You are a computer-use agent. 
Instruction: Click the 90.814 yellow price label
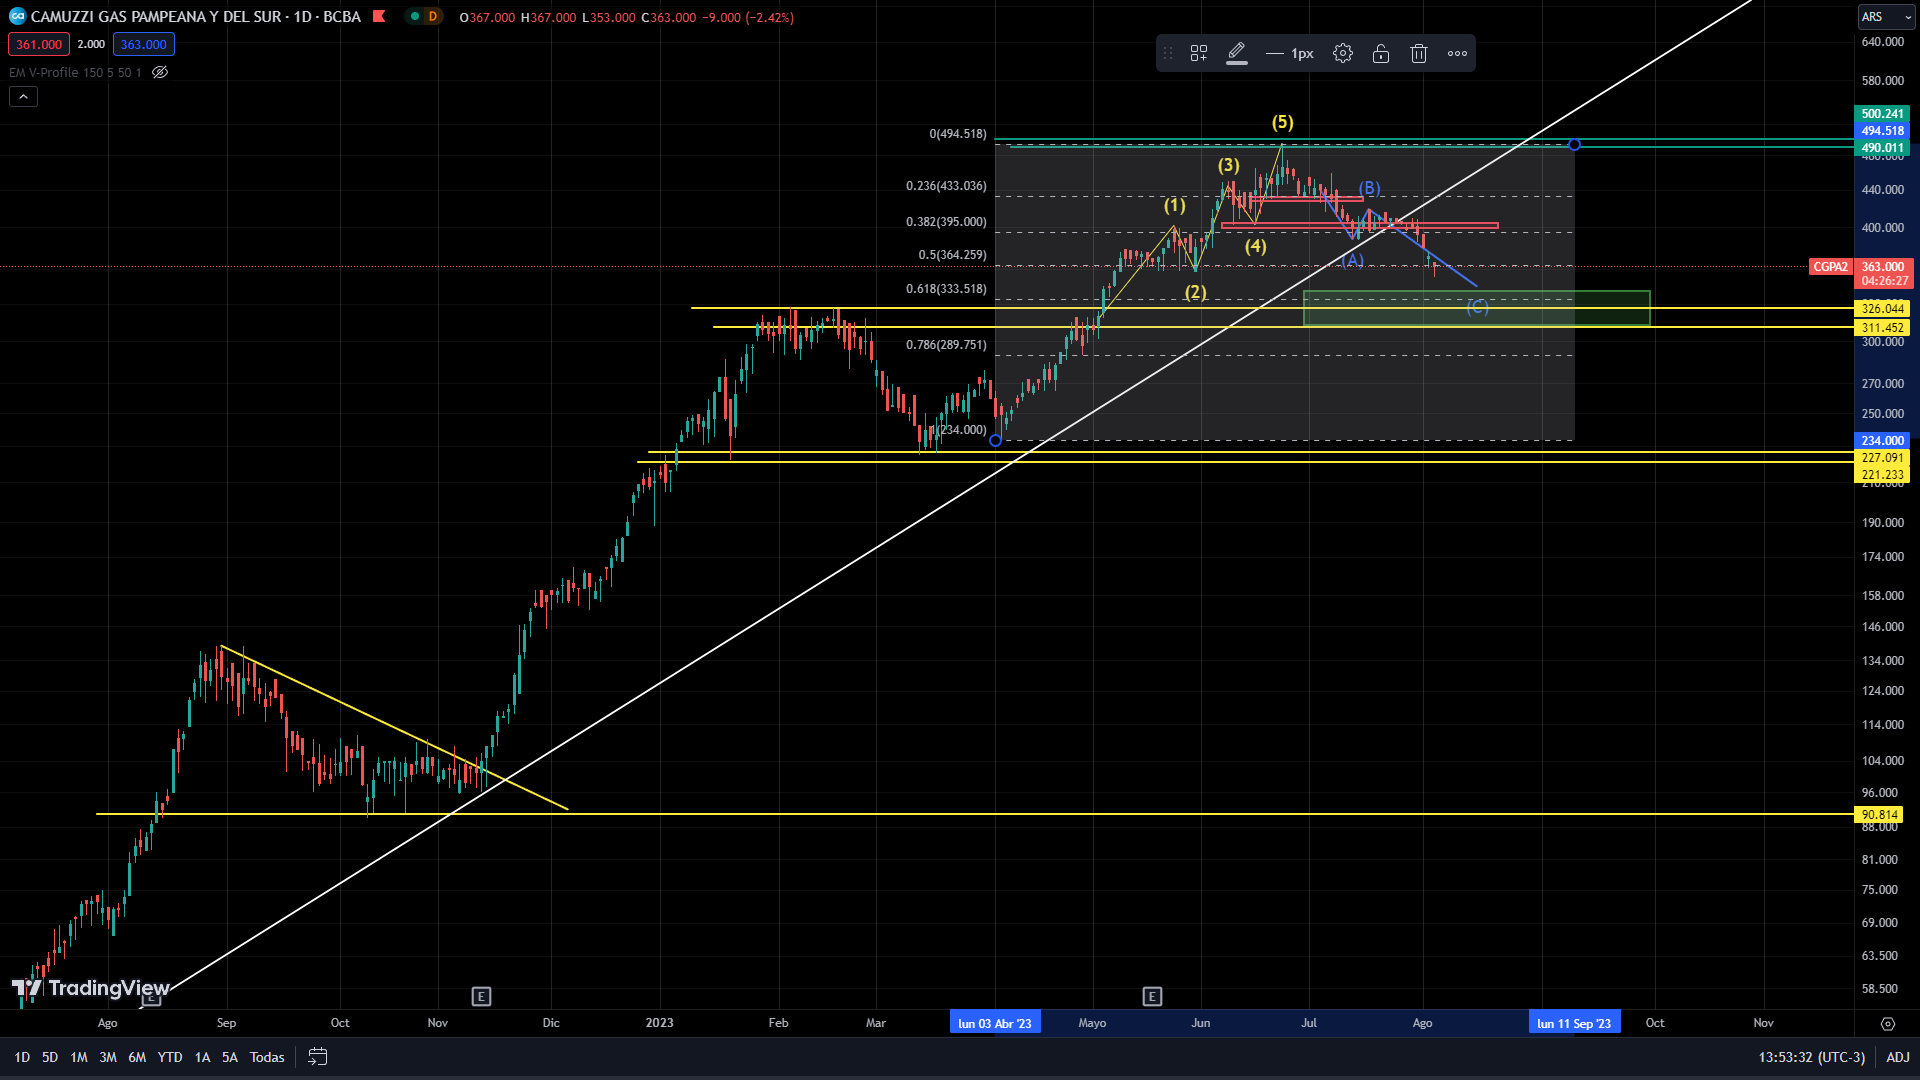1880,815
